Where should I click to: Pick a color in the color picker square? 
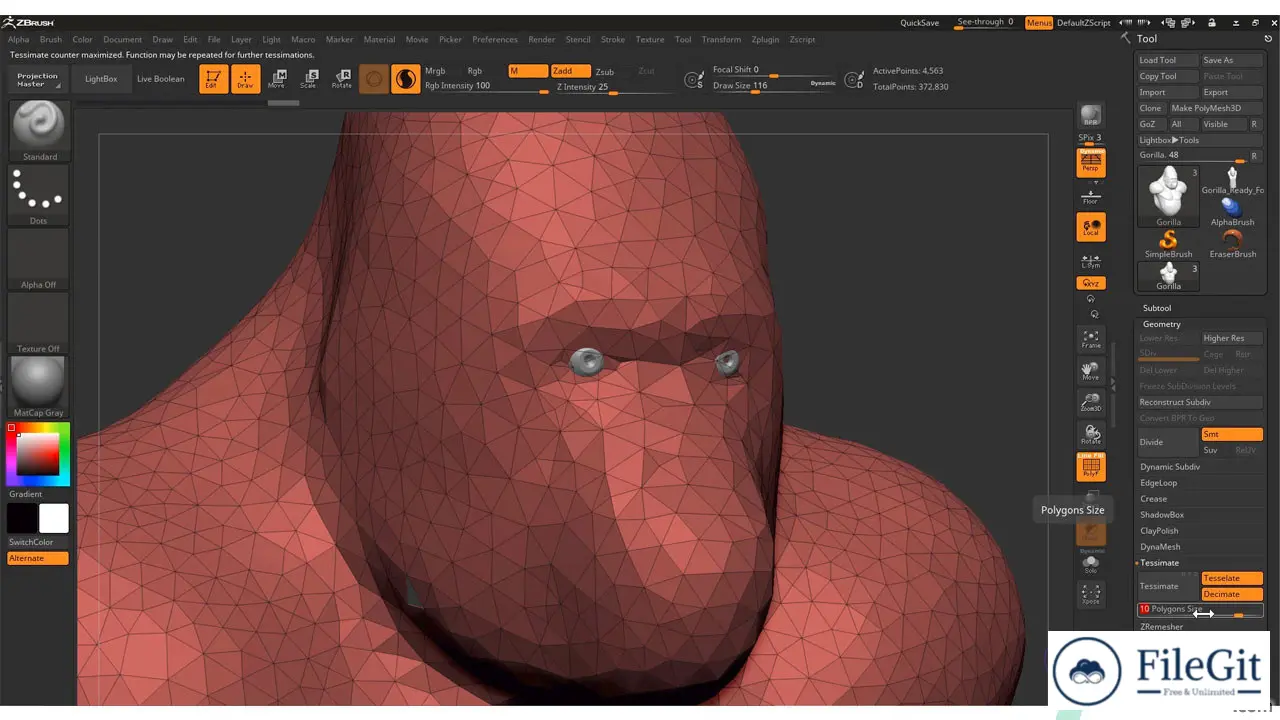coord(38,456)
